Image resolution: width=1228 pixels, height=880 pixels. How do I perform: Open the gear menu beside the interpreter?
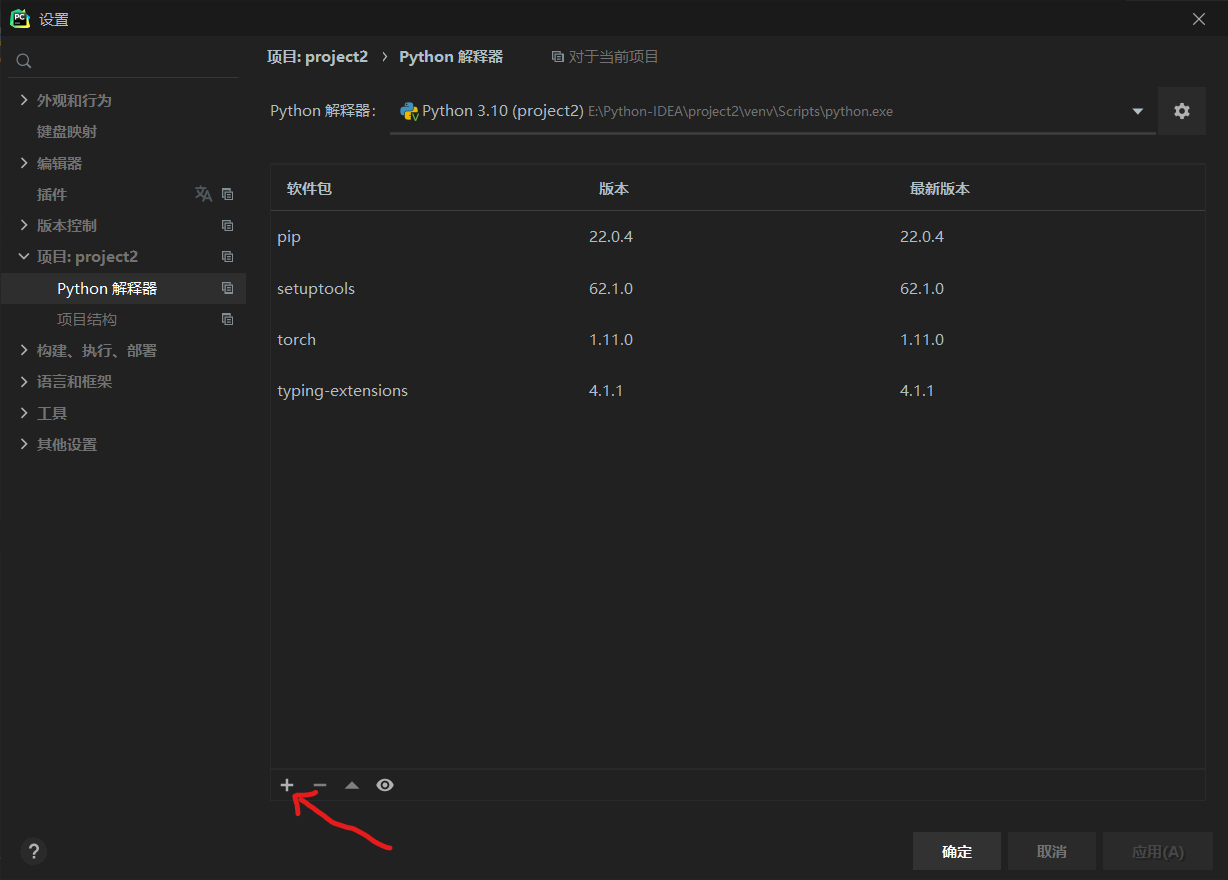point(1182,111)
